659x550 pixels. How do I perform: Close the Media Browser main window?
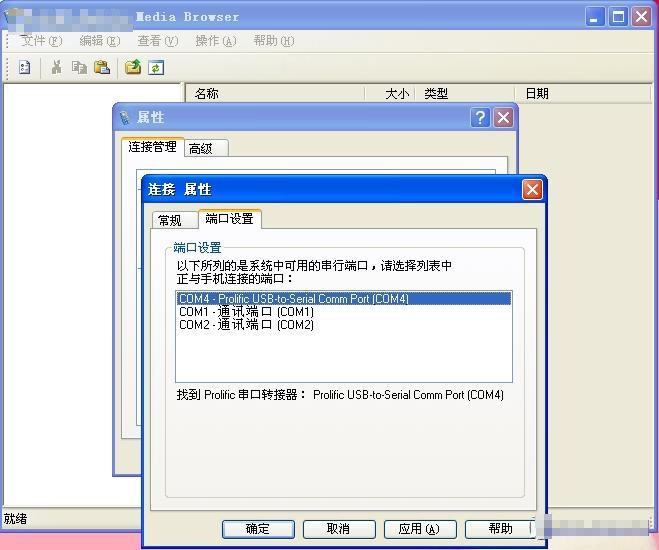click(641, 17)
